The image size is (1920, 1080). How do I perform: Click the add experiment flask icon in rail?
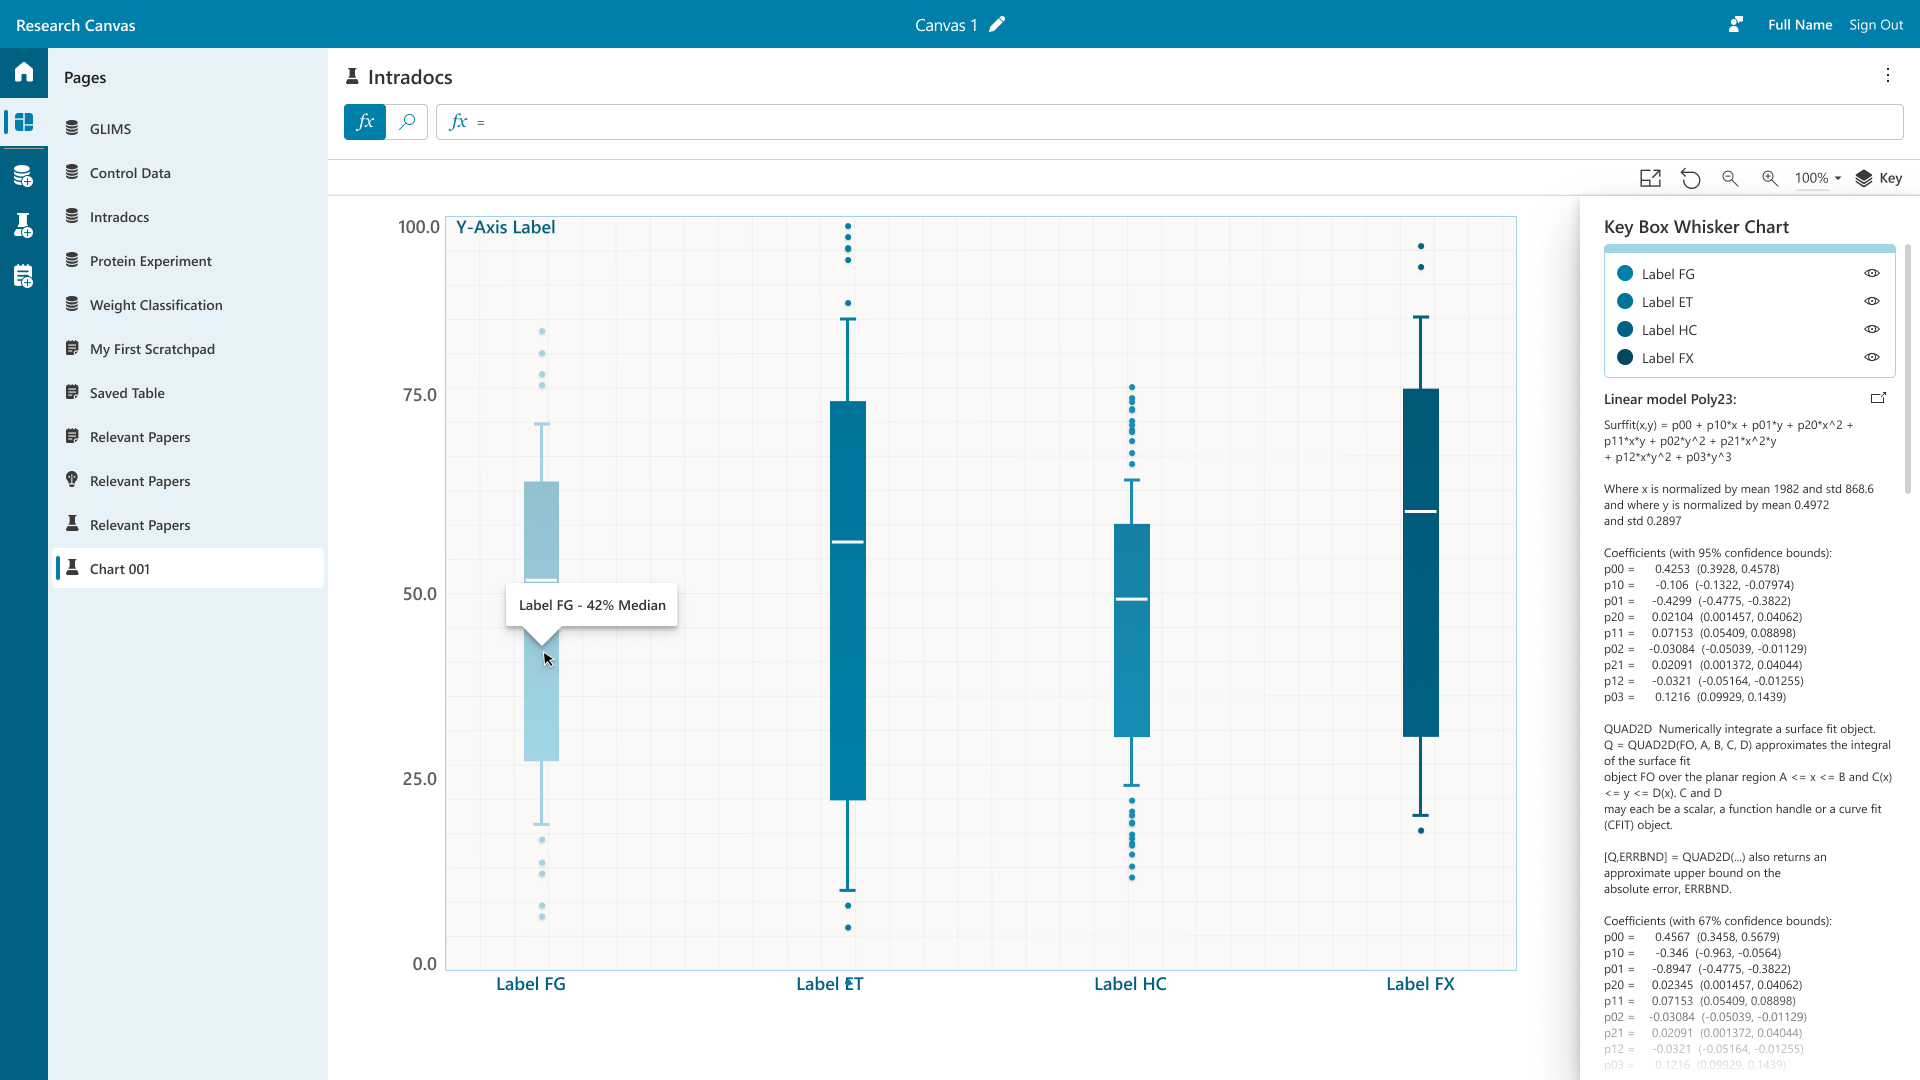tap(24, 226)
